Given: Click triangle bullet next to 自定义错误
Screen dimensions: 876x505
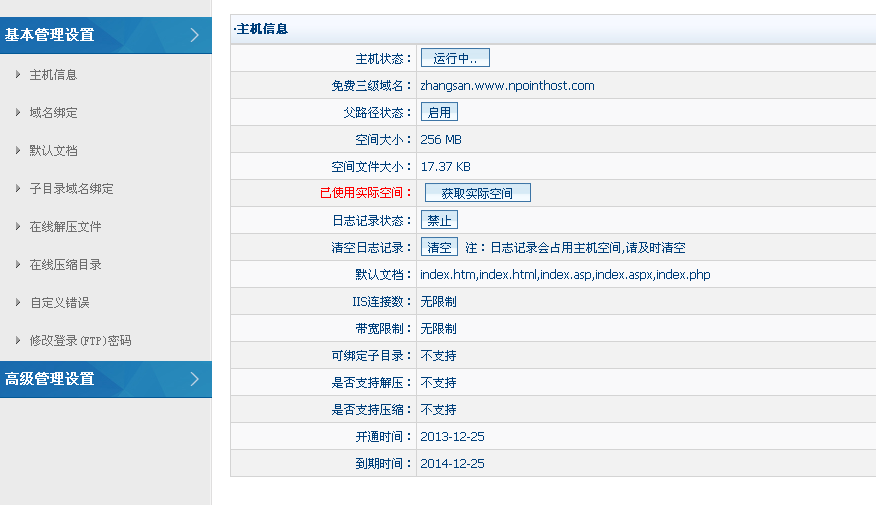Looking at the screenshot, I should (x=18, y=303).
